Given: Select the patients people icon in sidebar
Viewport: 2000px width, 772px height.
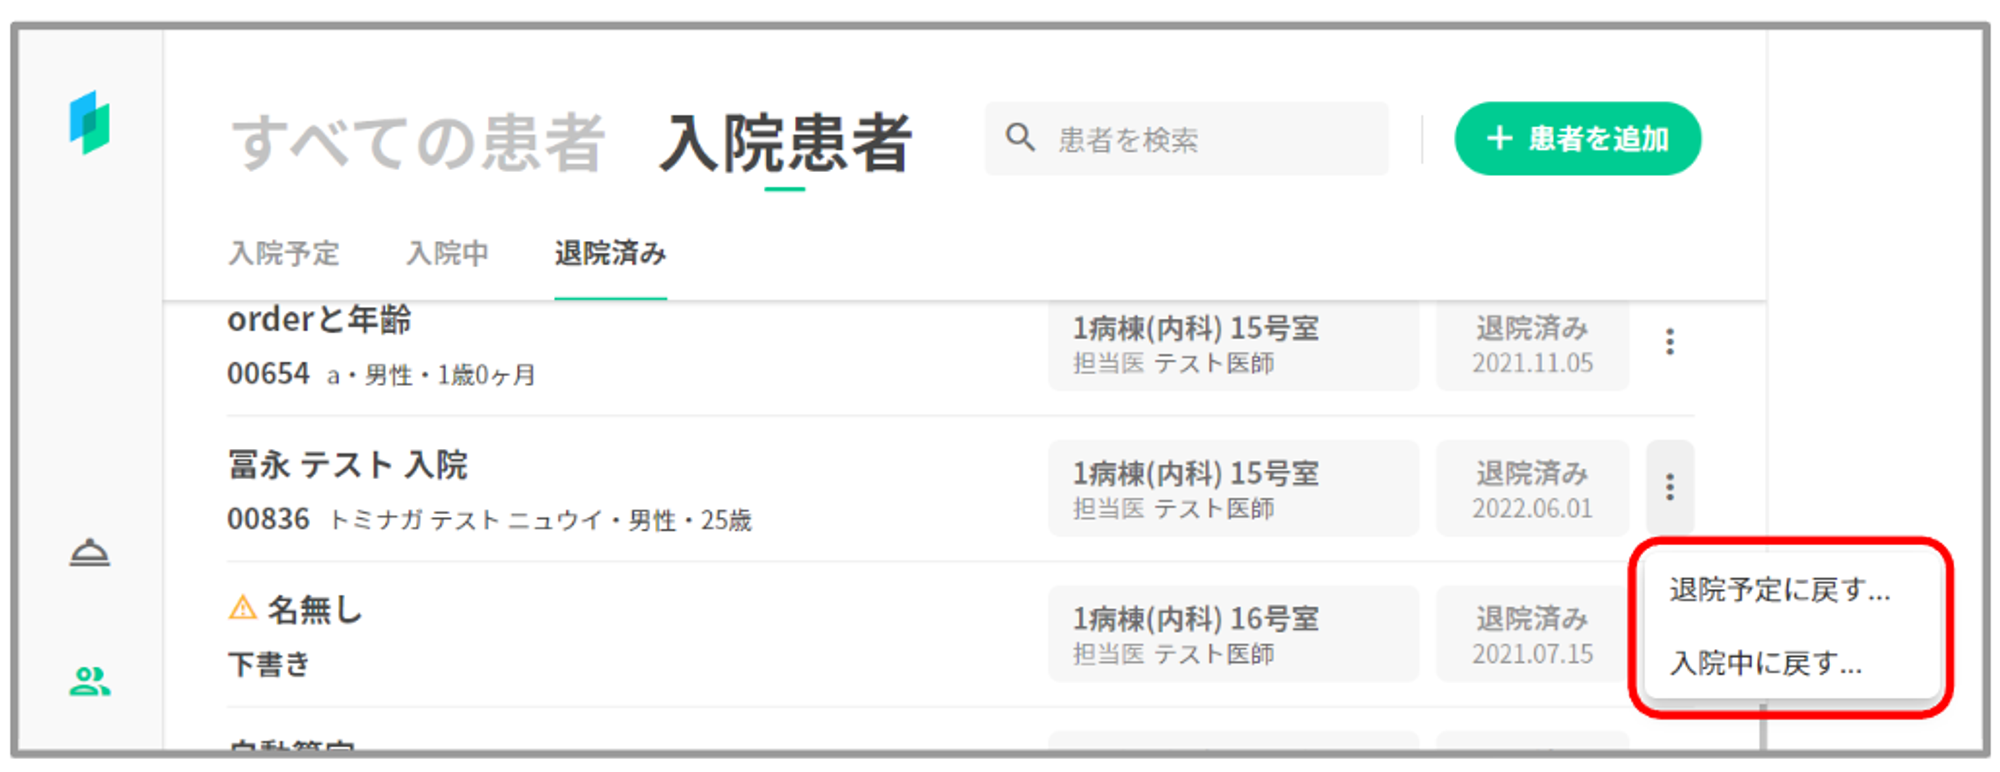Looking at the screenshot, I should point(89,682).
